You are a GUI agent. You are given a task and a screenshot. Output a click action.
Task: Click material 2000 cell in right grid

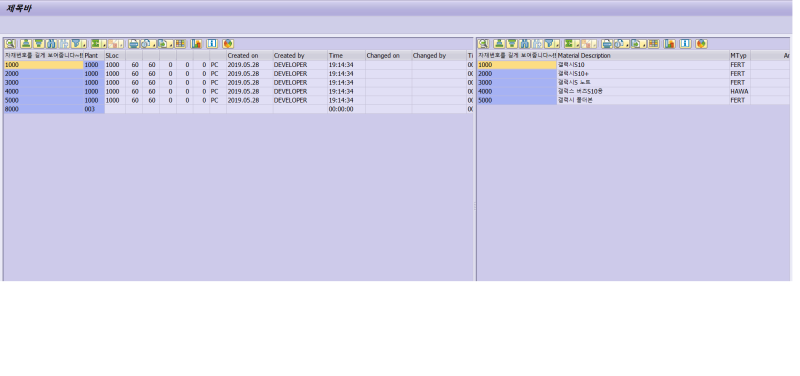coord(516,74)
